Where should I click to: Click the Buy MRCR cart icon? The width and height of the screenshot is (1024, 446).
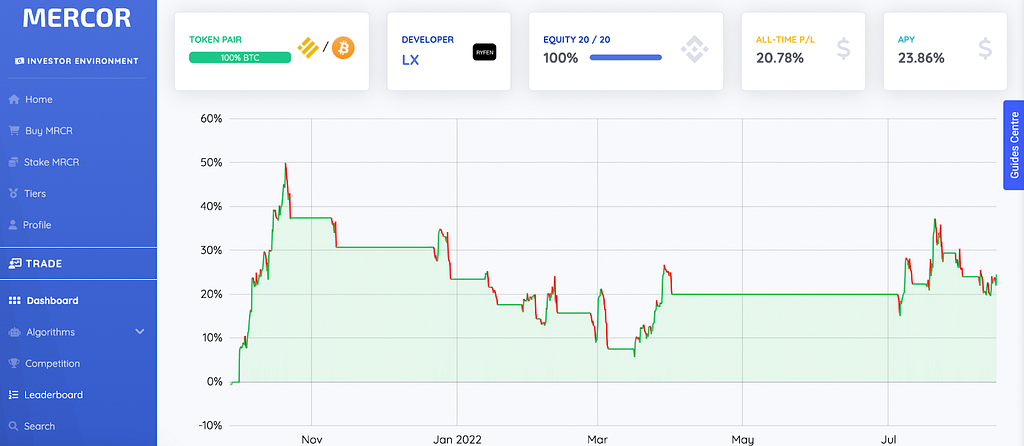tap(13, 131)
